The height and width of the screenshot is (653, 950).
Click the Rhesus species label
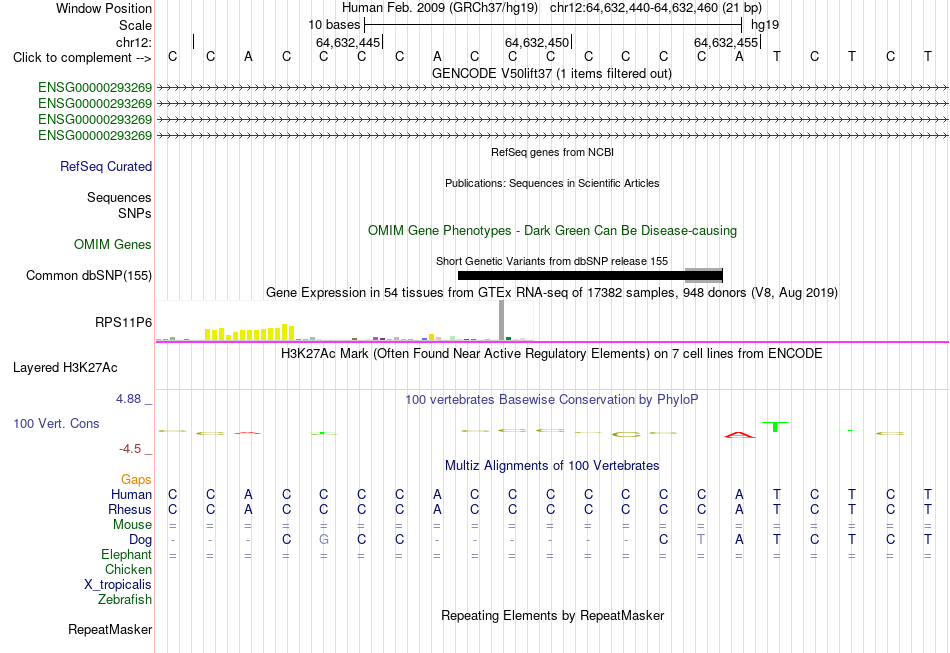pos(130,509)
